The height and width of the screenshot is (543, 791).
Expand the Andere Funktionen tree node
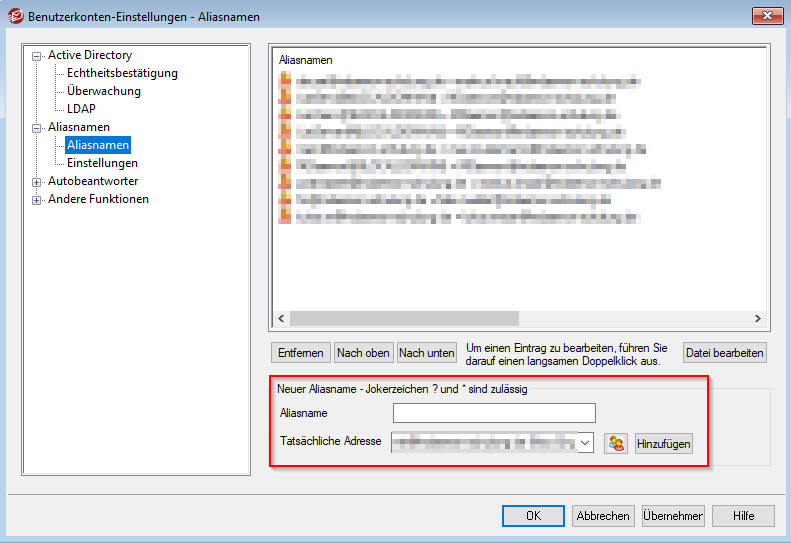37,200
